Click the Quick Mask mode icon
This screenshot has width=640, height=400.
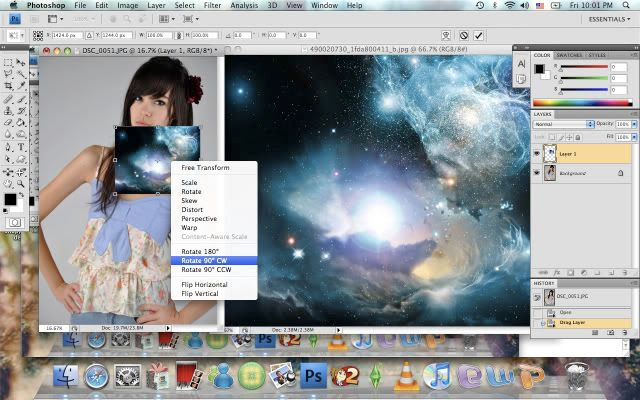pyautogui.click(x=15, y=222)
